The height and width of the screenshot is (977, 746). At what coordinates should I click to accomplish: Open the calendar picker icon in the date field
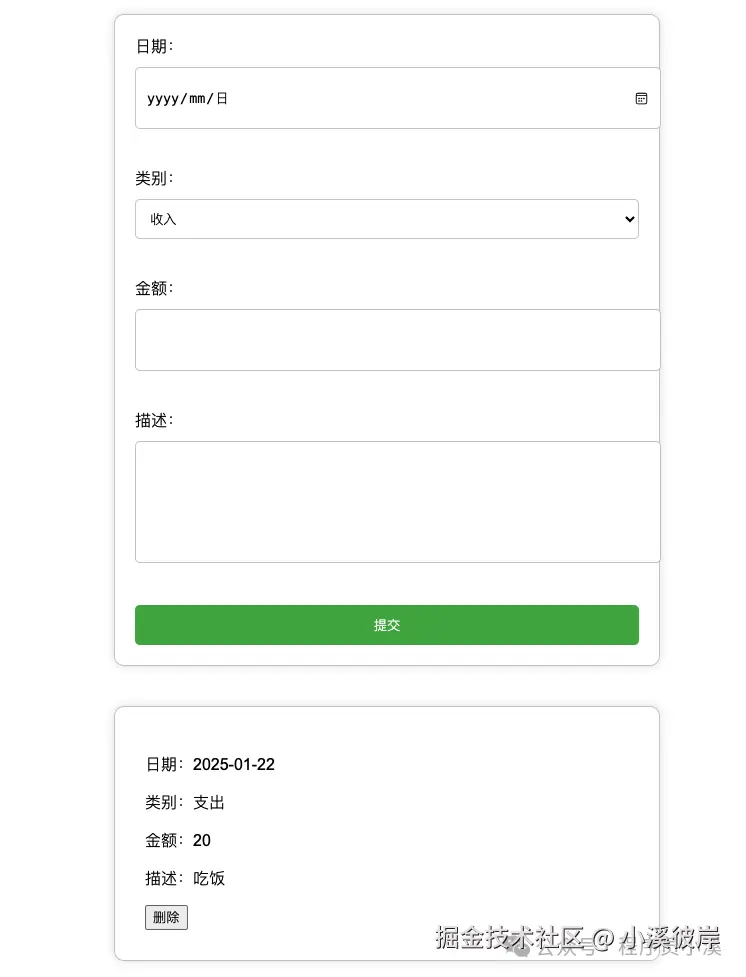(641, 98)
